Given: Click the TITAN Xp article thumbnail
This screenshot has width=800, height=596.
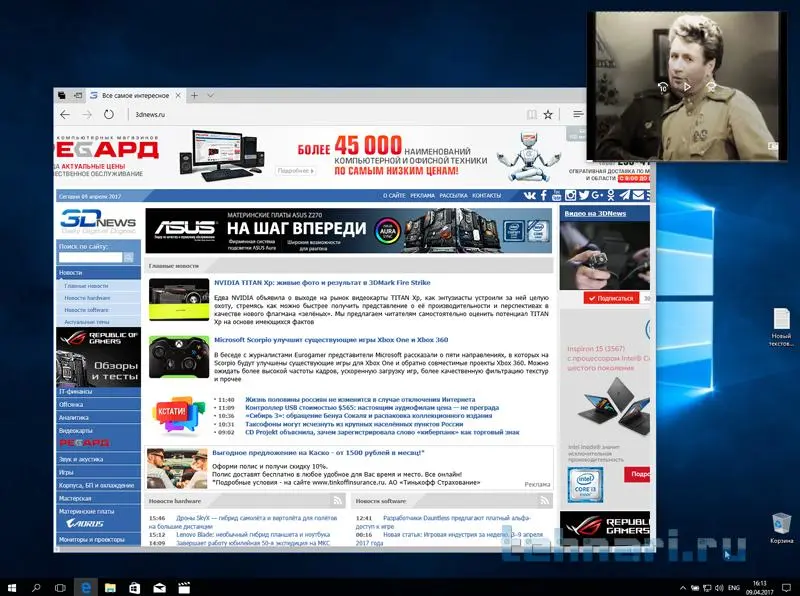Looking at the screenshot, I should tap(179, 300).
